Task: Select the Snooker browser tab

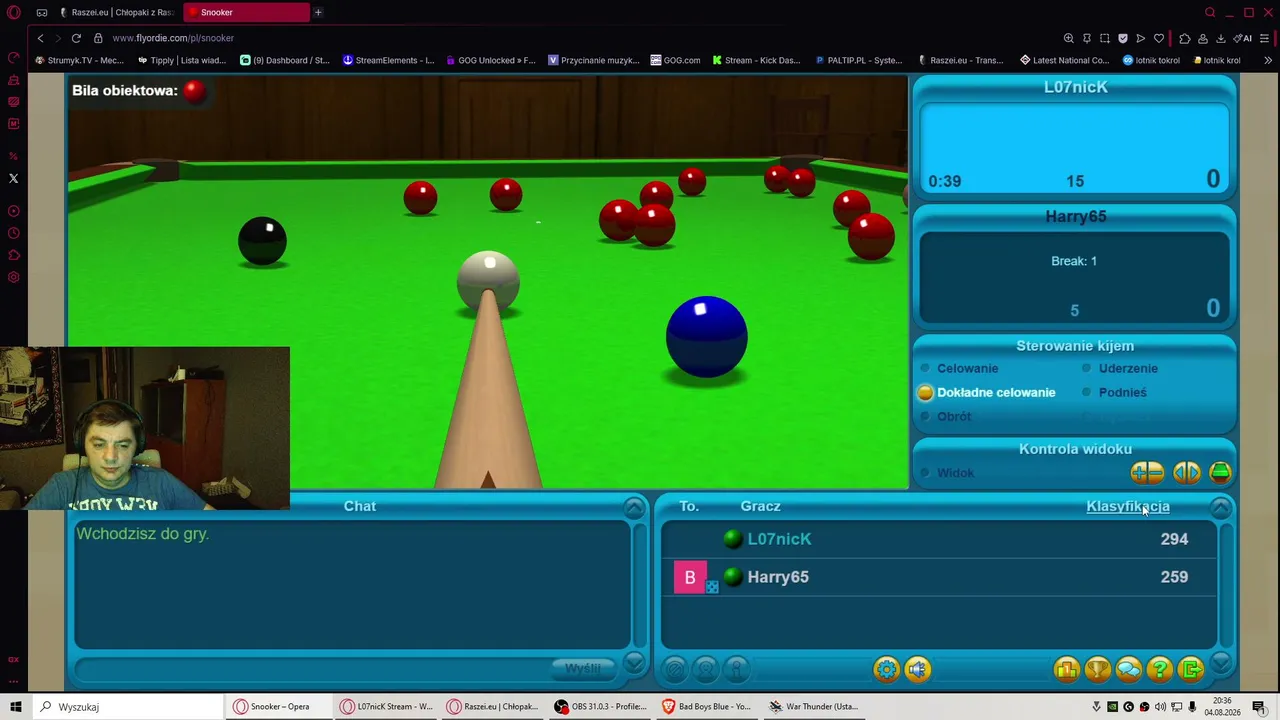Action: [x=246, y=12]
